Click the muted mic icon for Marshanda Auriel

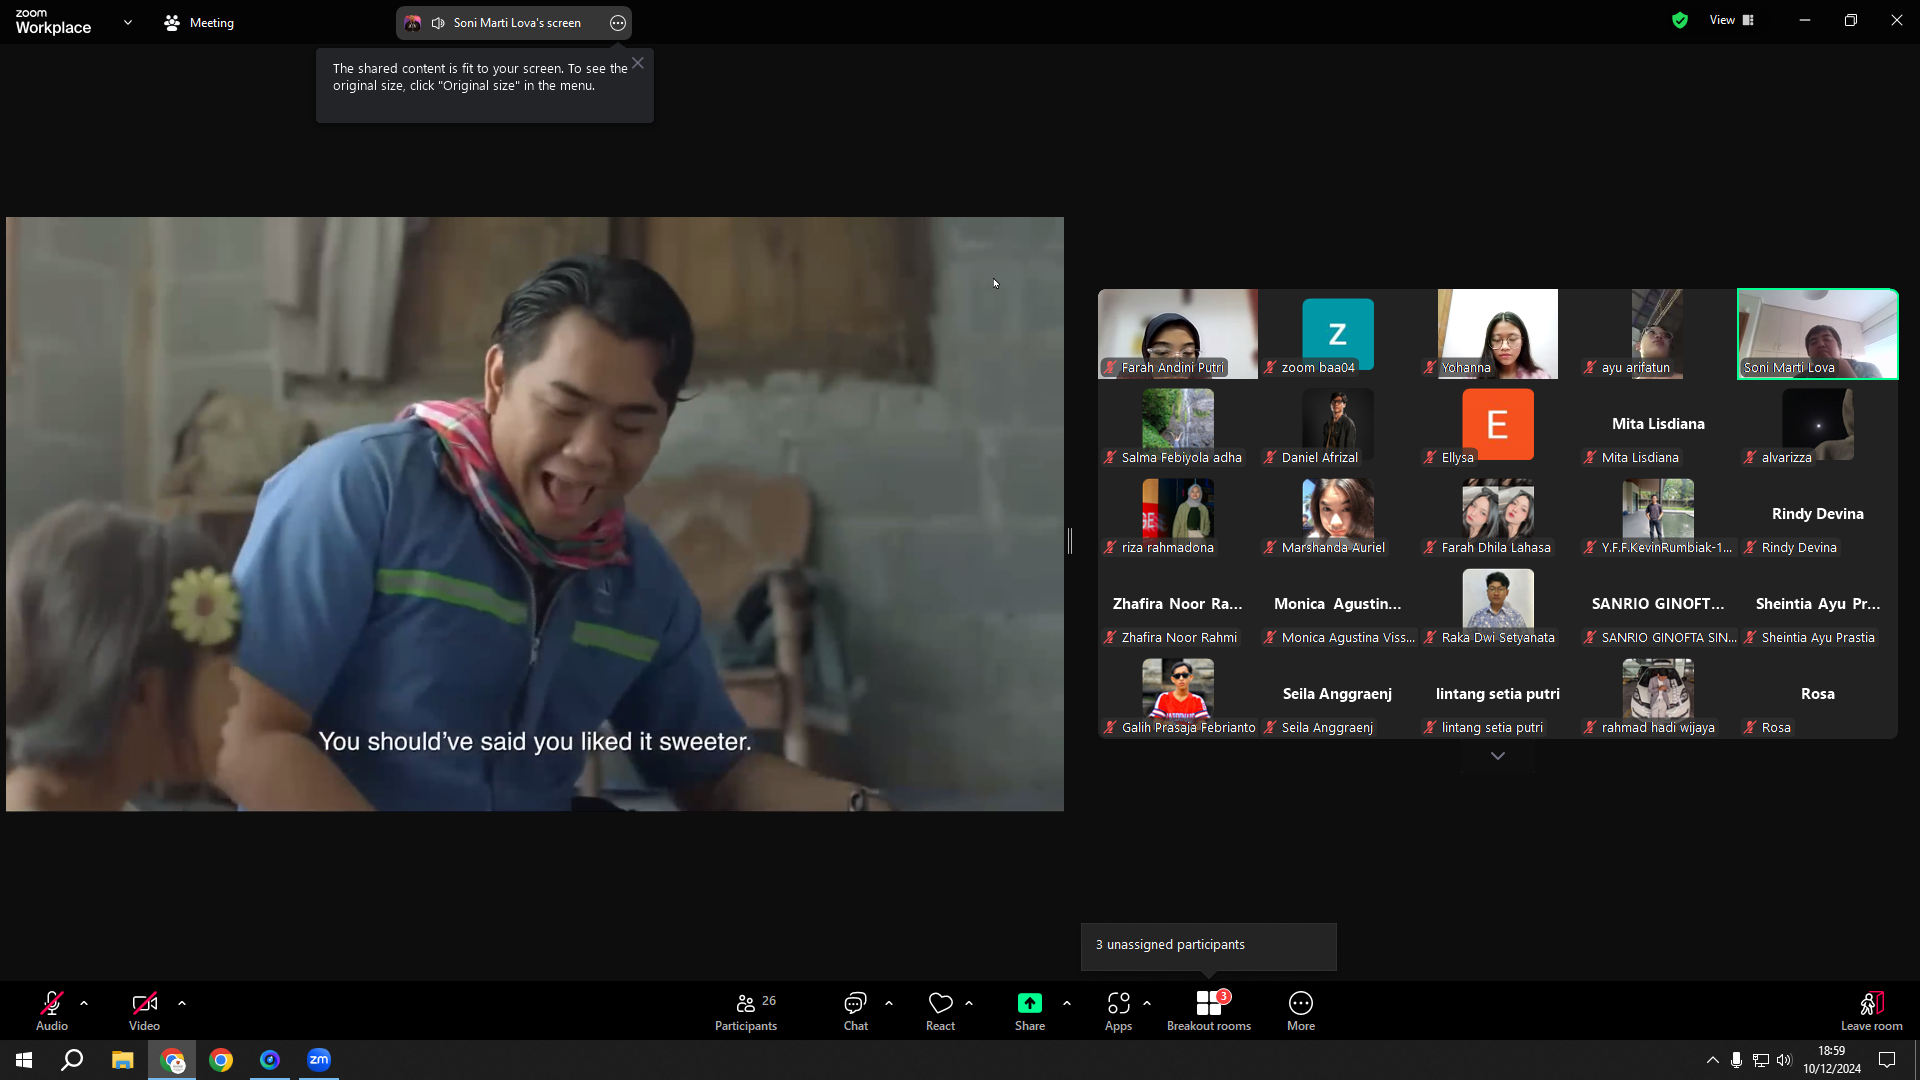tap(1270, 548)
